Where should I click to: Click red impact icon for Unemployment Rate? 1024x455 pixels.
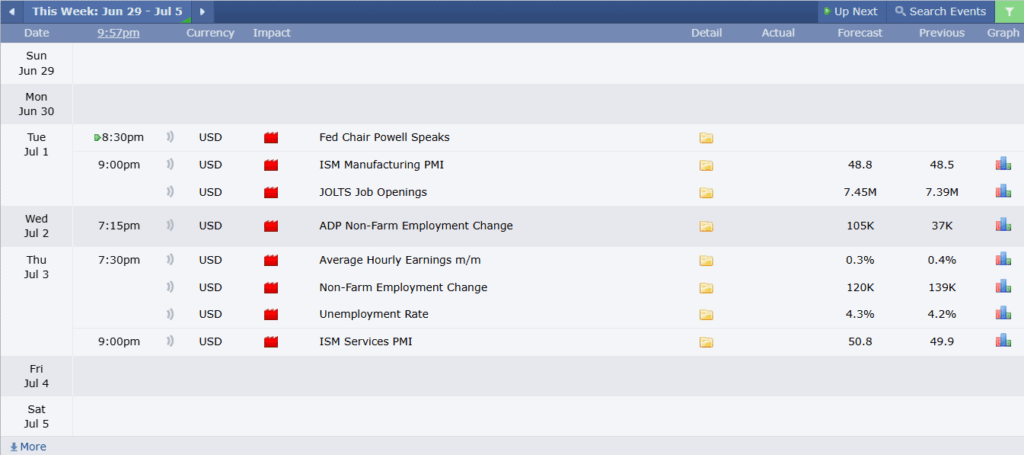tap(271, 315)
